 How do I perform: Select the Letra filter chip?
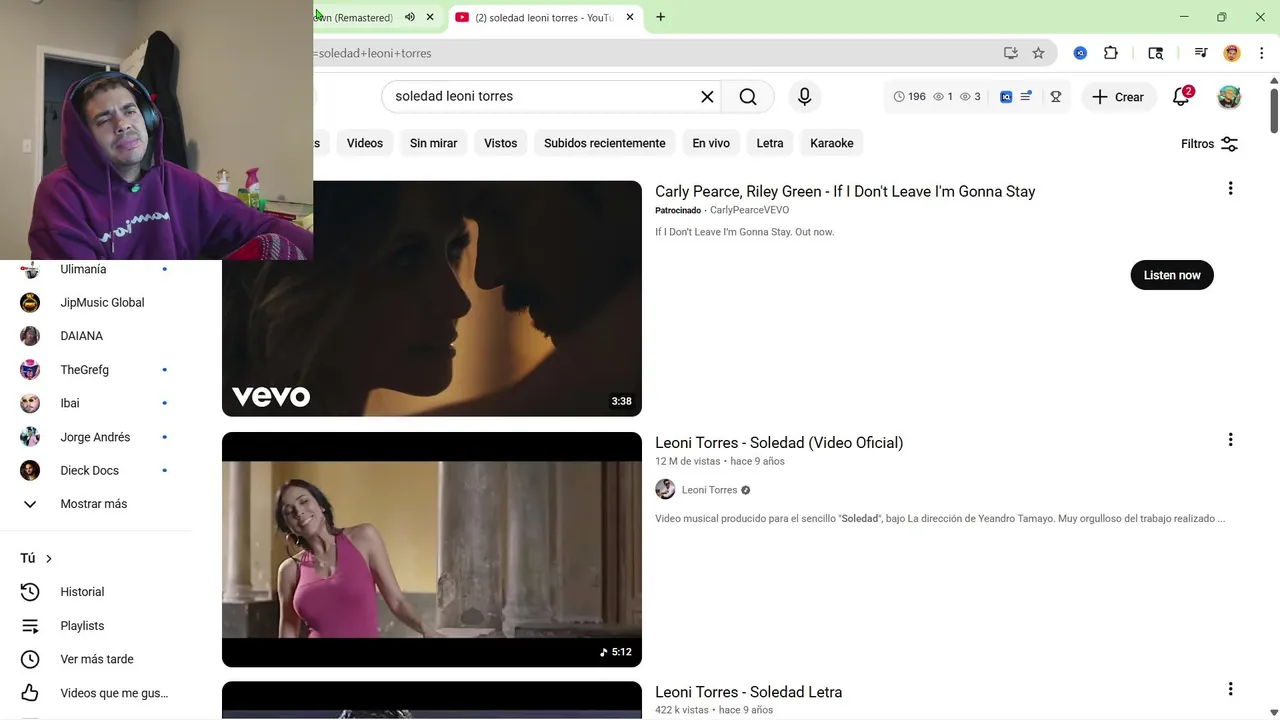click(770, 143)
